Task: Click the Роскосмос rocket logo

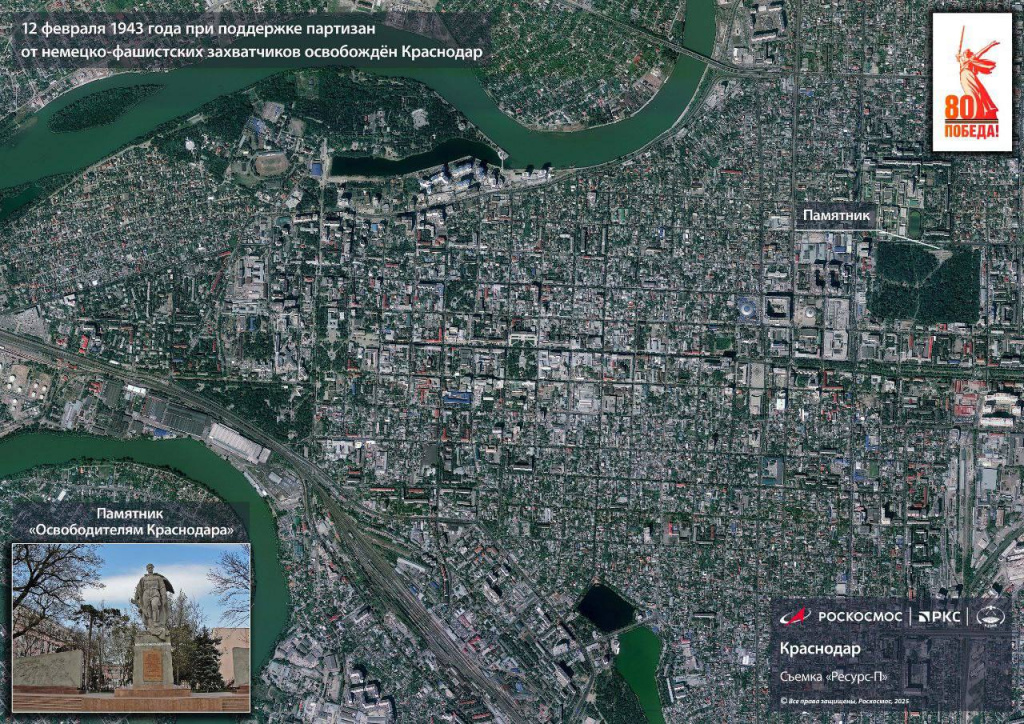Action: [795, 616]
